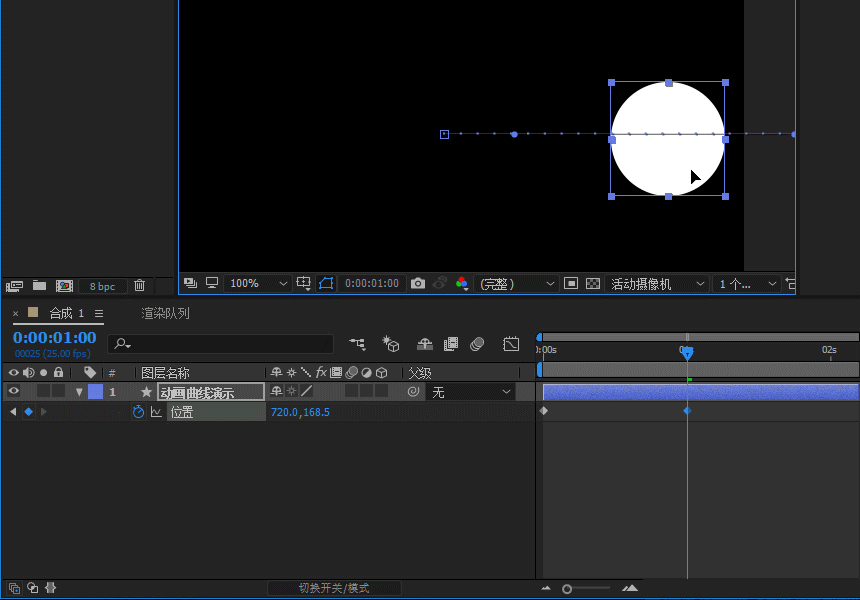
Task: Click the solo column header dot
Action: point(43,372)
